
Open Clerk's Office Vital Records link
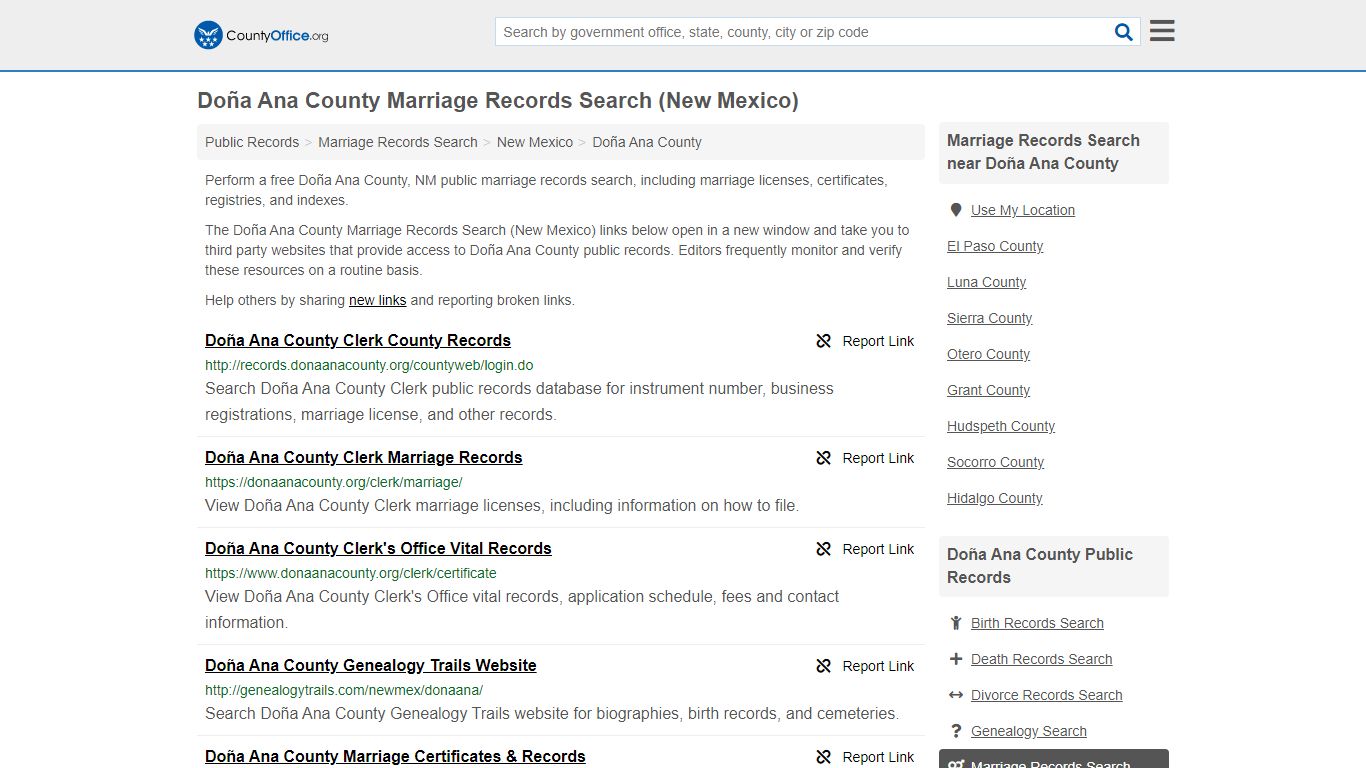pyautogui.click(x=378, y=548)
